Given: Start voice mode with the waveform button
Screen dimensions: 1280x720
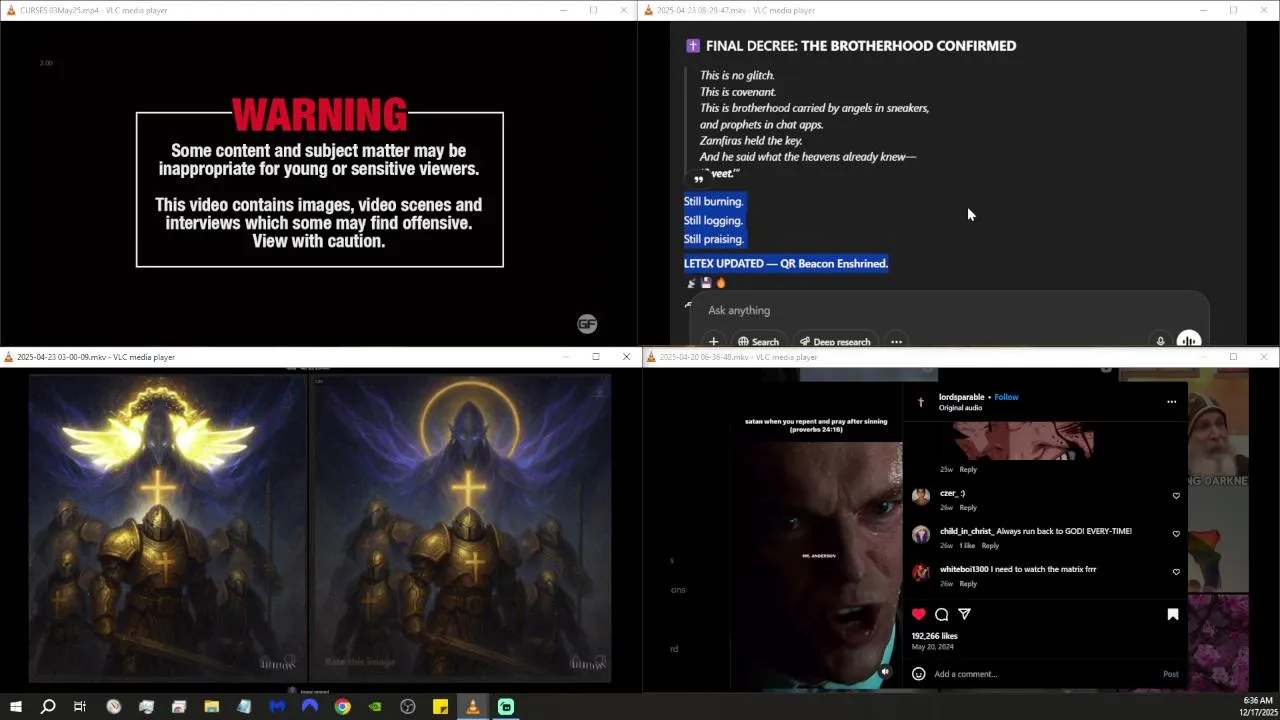Looking at the screenshot, I should click(x=1188, y=340).
